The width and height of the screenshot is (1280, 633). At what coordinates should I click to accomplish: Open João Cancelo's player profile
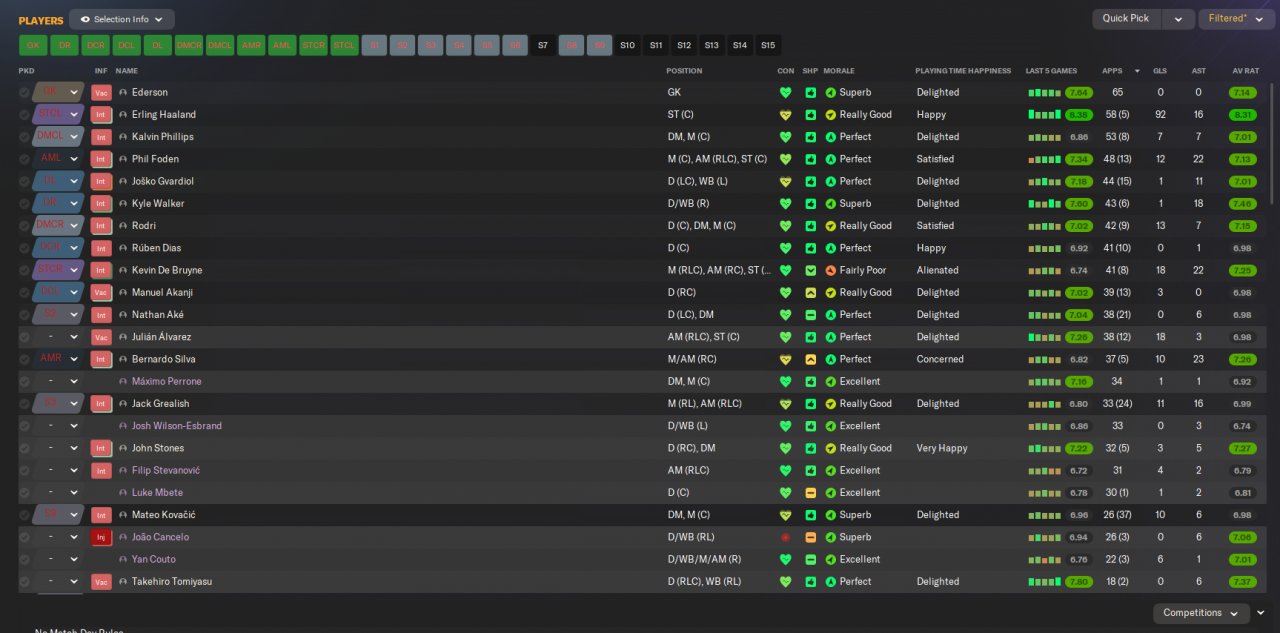[160, 537]
